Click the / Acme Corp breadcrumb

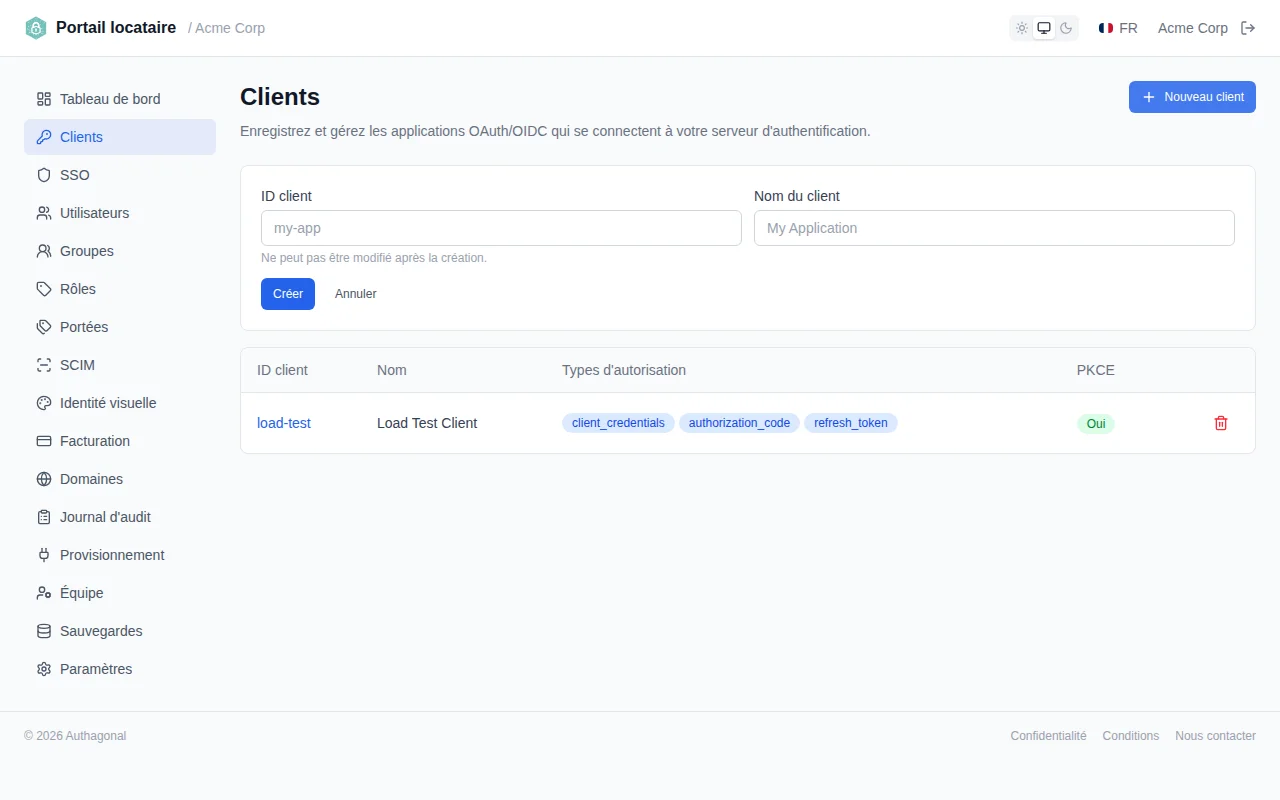[227, 28]
